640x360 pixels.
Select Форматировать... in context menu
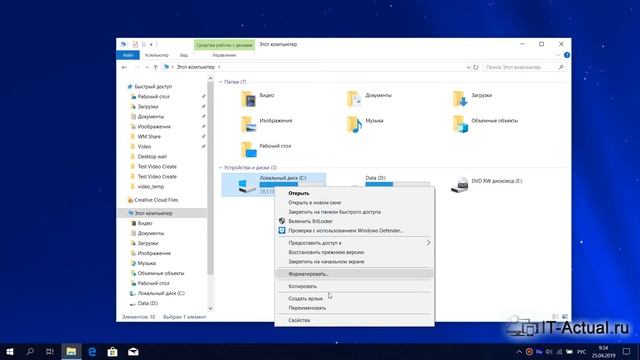tap(354, 274)
